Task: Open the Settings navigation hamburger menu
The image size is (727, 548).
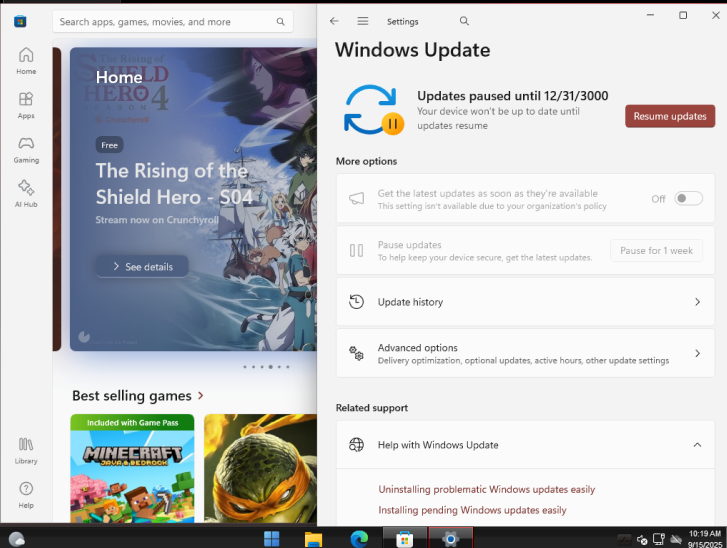Action: point(363,21)
